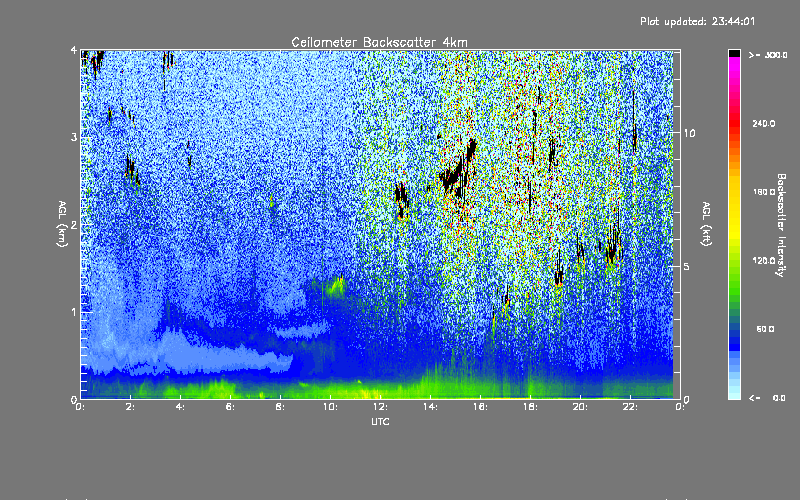Click the '16:' UTC tick label
This screenshot has height=500, width=800.
480,407
